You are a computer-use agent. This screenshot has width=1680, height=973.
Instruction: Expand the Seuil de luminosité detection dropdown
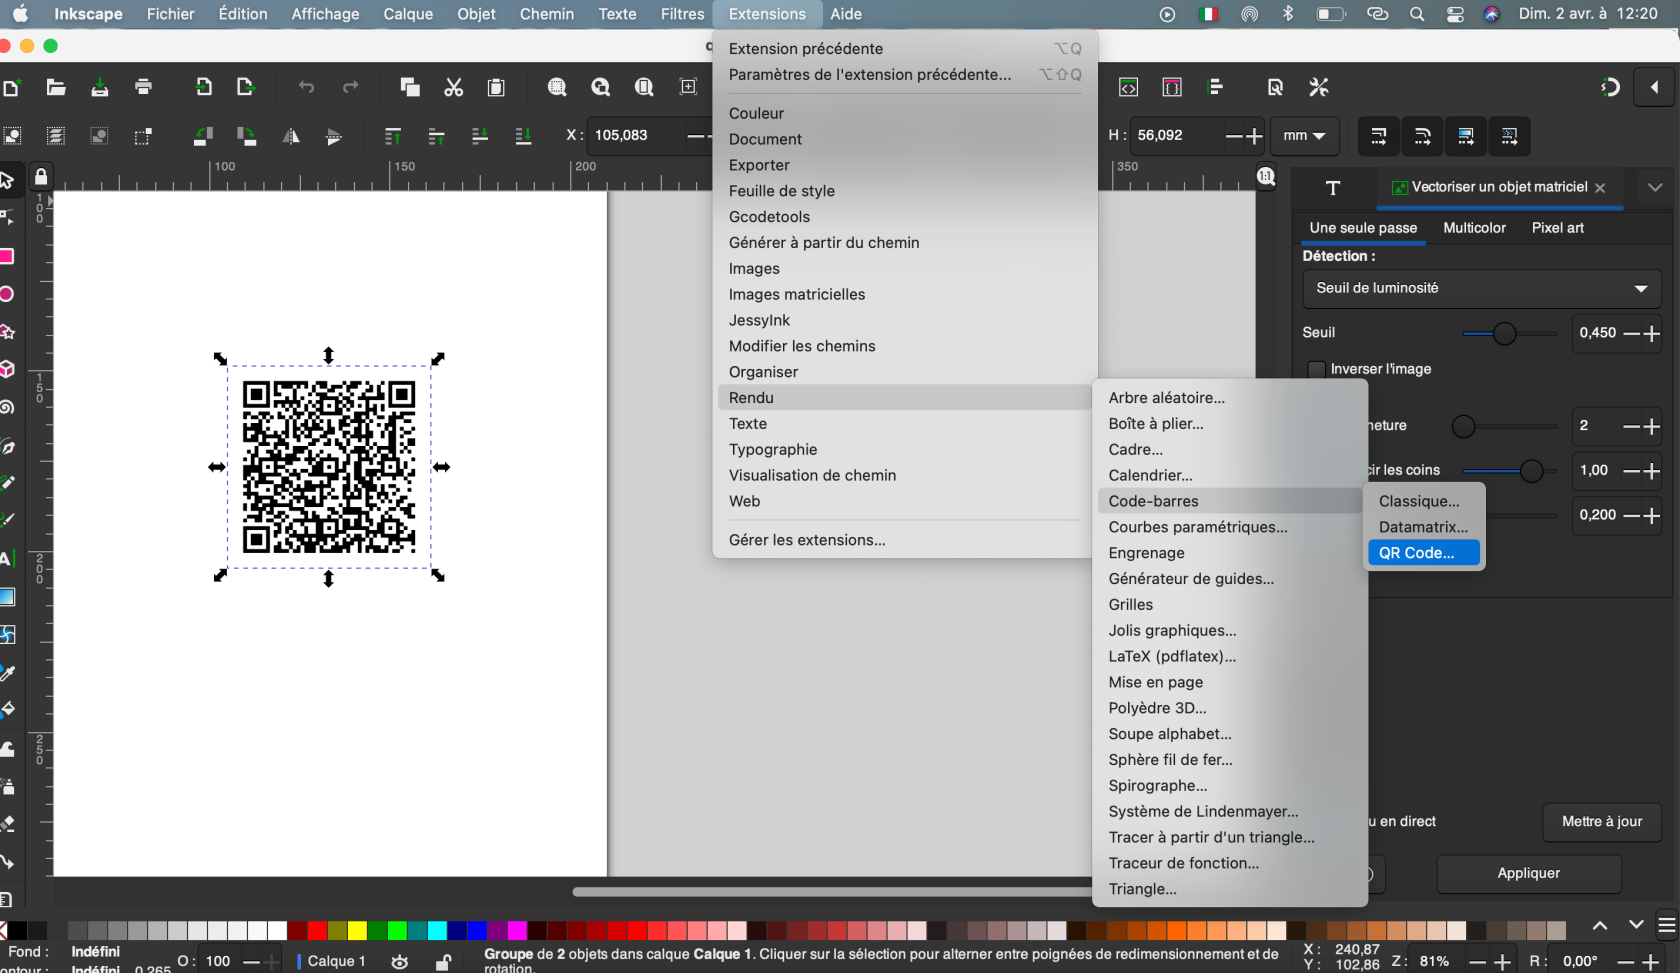tap(1481, 288)
